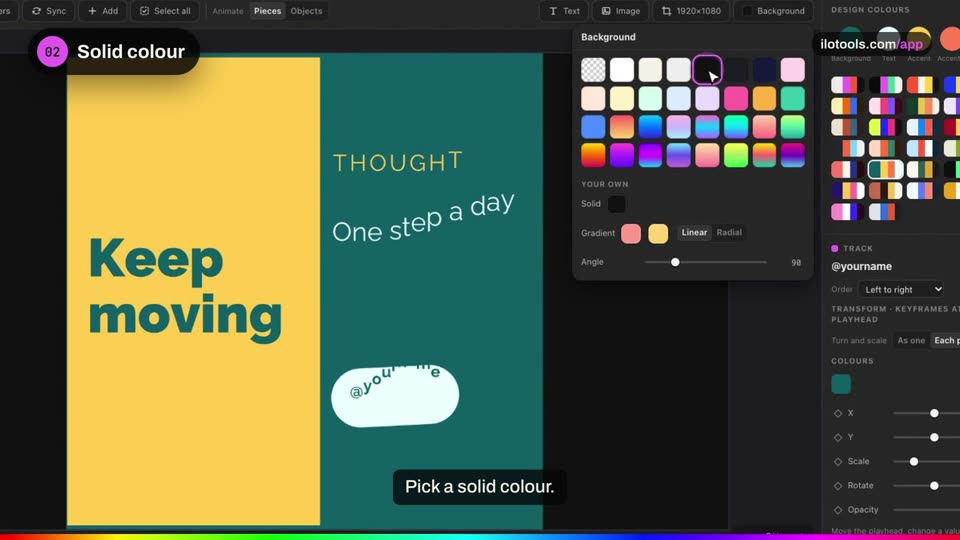Screen dimensions: 960x540
Task: Open the Order dropdown showing Left to right
Action: [x=901, y=290]
